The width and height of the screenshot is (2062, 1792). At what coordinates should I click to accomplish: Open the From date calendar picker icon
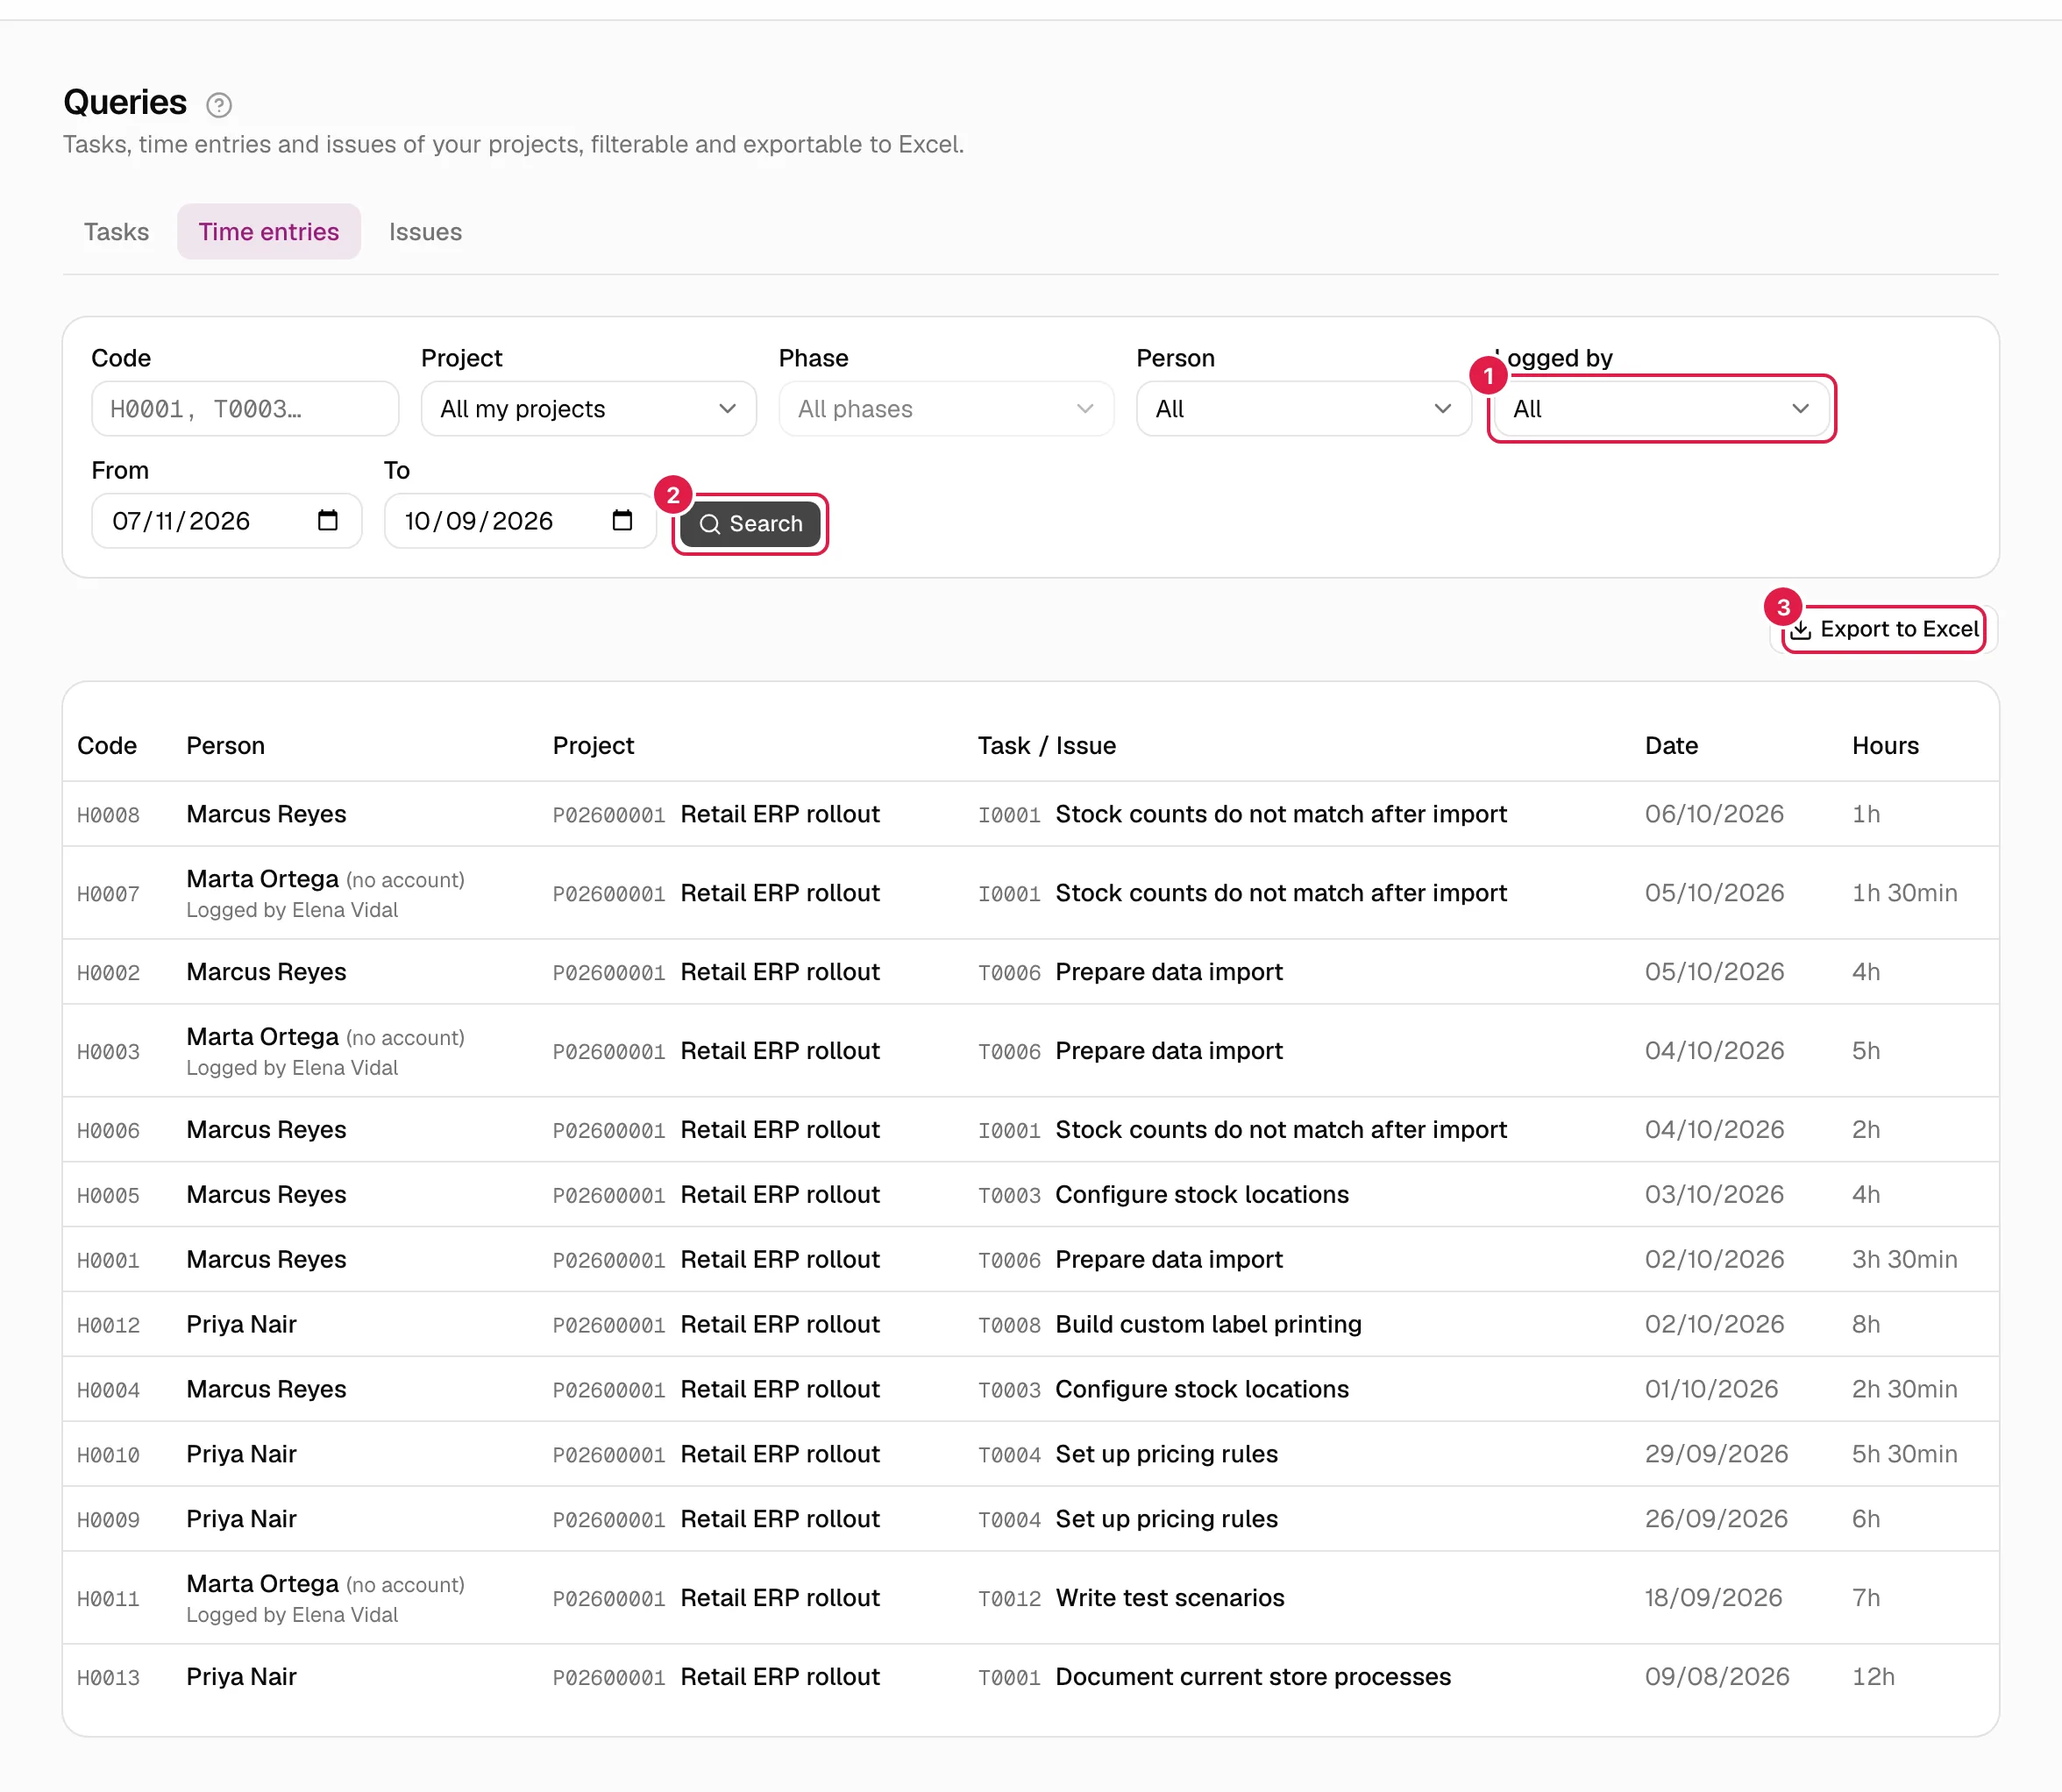pos(327,520)
